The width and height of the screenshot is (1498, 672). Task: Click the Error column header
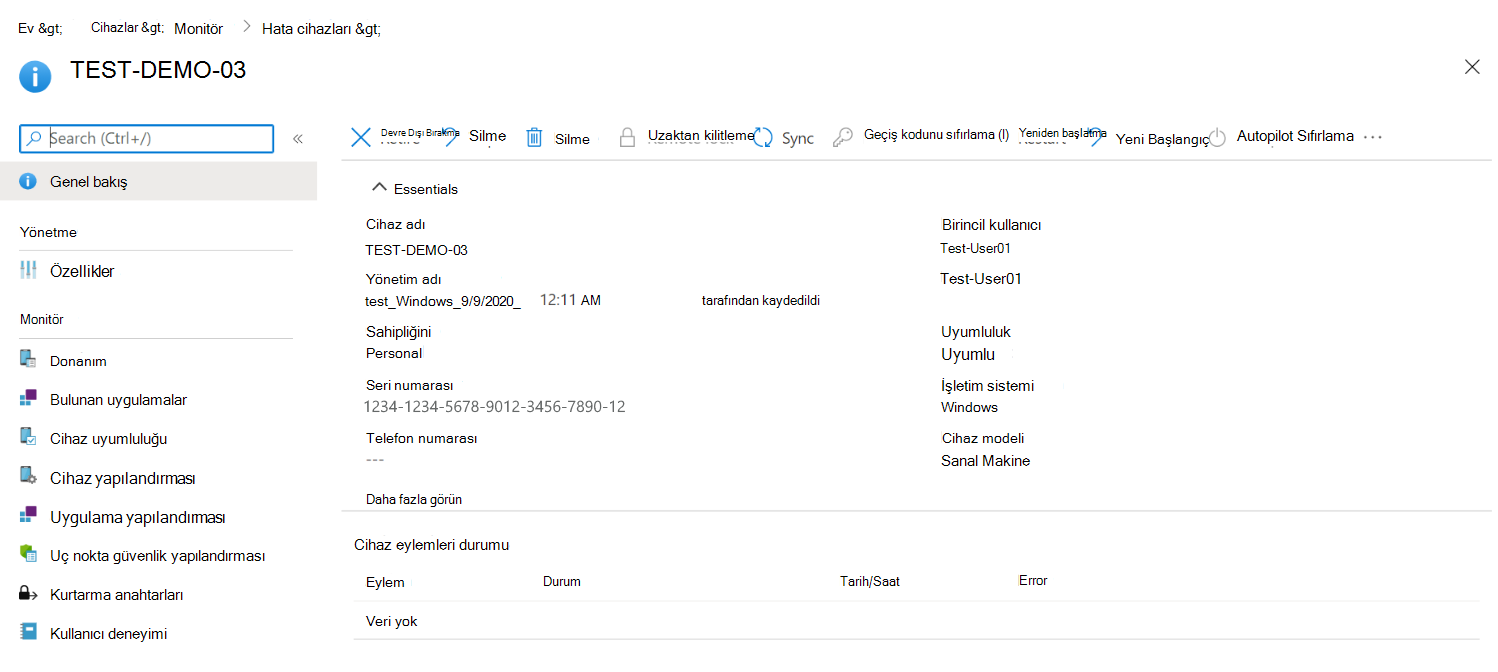pos(1033,580)
